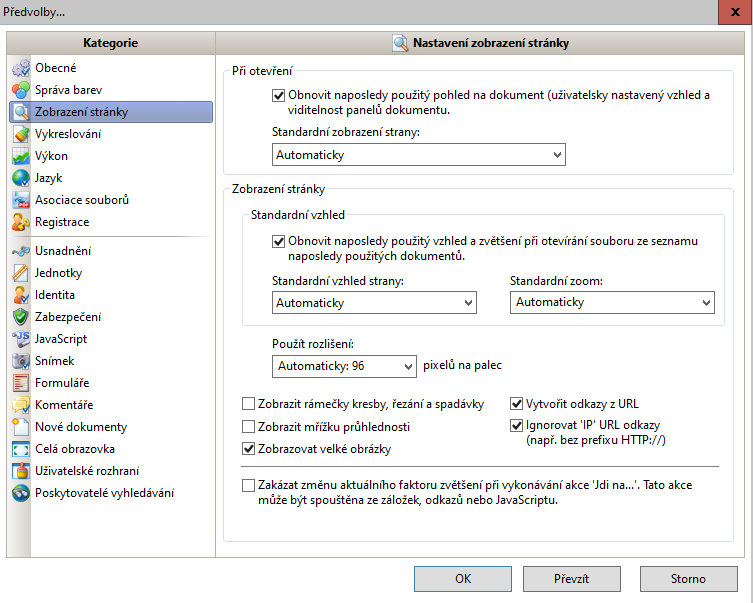Select the Vykreslování brush icon
The width and height of the screenshot is (753, 603).
point(21,134)
